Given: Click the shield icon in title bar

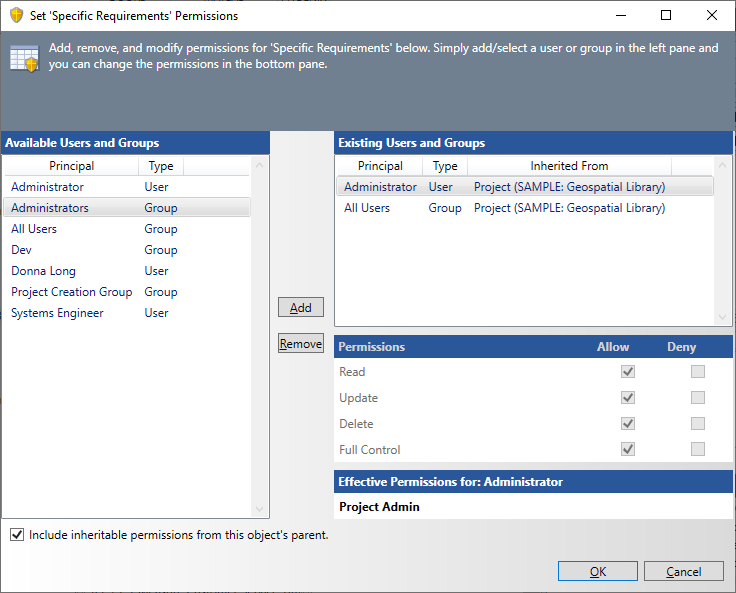Looking at the screenshot, I should coord(16,16).
